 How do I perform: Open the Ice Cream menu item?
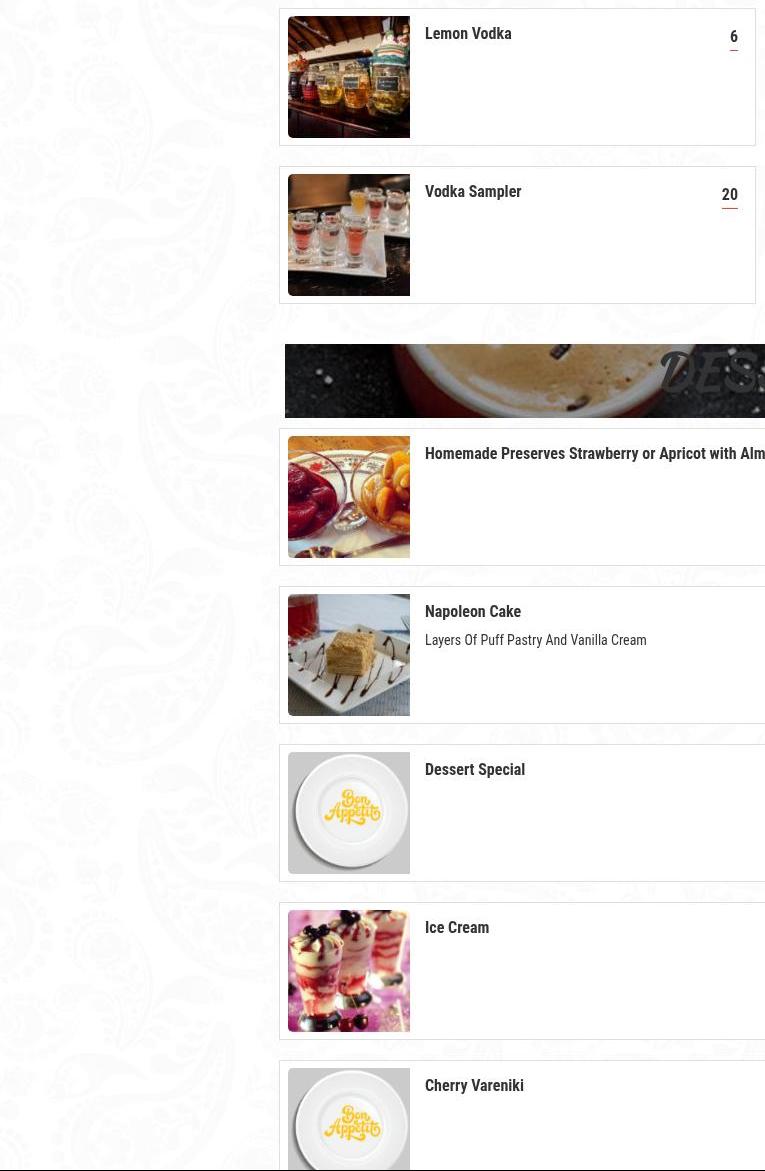pyautogui.click(x=457, y=928)
